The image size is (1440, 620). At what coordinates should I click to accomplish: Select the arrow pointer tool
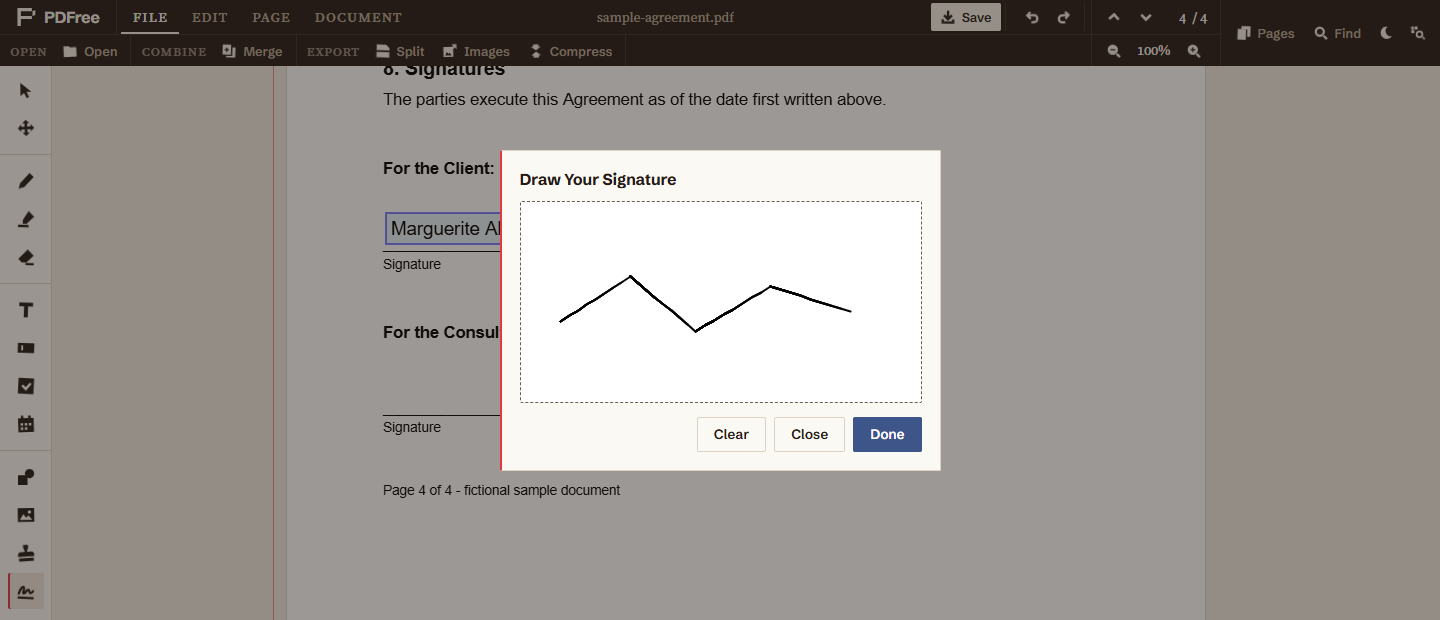coord(26,91)
